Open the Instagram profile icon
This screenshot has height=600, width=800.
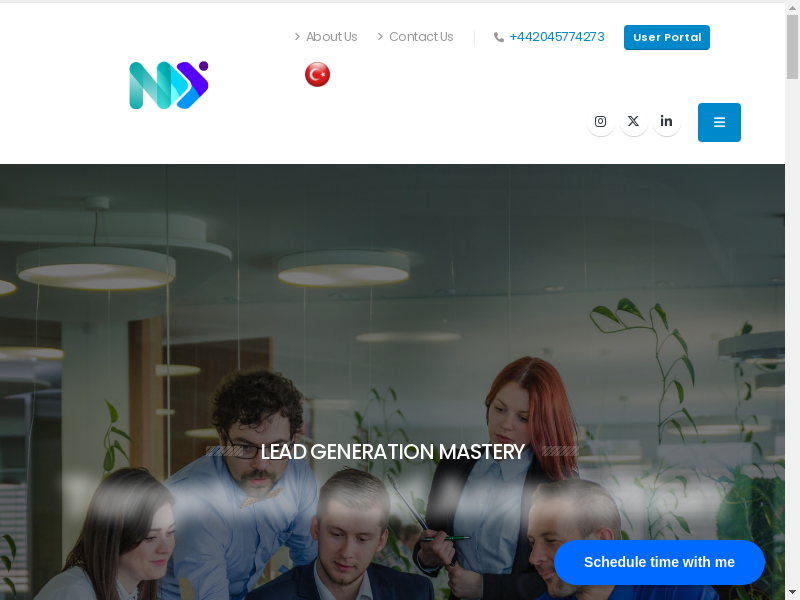click(x=601, y=121)
